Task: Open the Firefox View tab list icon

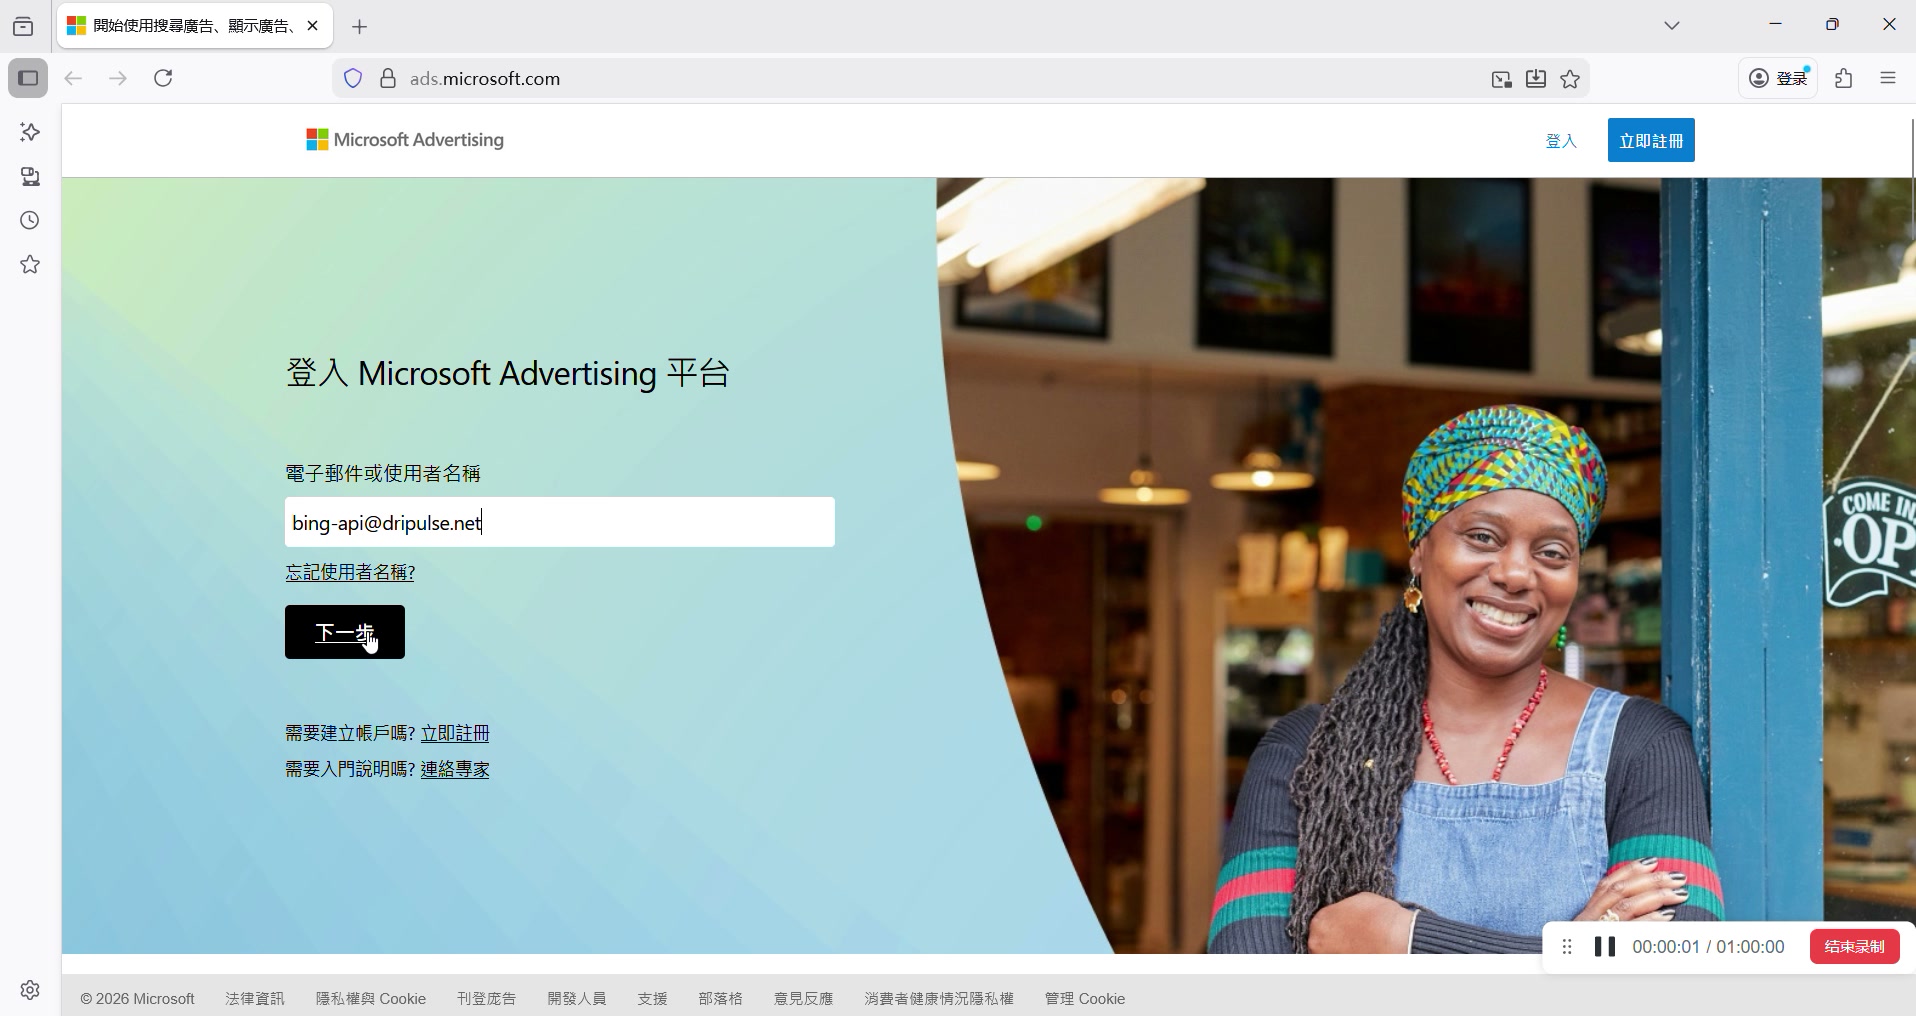Action: tap(23, 26)
